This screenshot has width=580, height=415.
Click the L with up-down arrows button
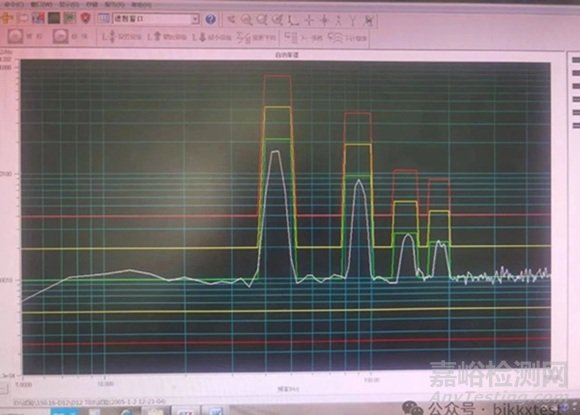(x=122, y=37)
